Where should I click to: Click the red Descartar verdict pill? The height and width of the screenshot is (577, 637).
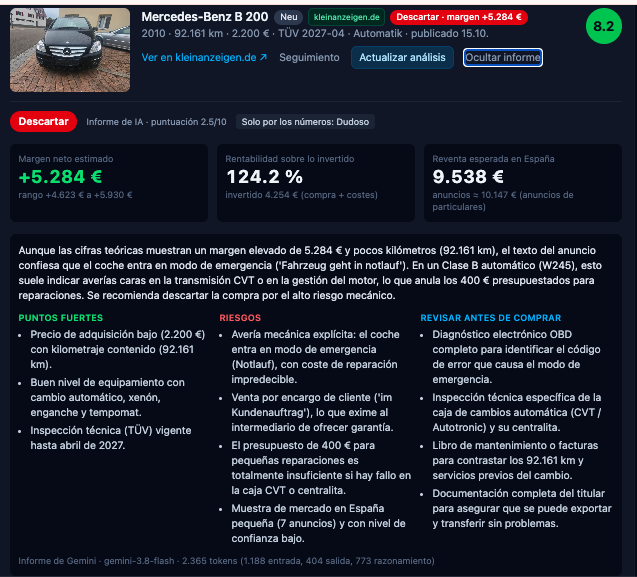[x=43, y=121]
